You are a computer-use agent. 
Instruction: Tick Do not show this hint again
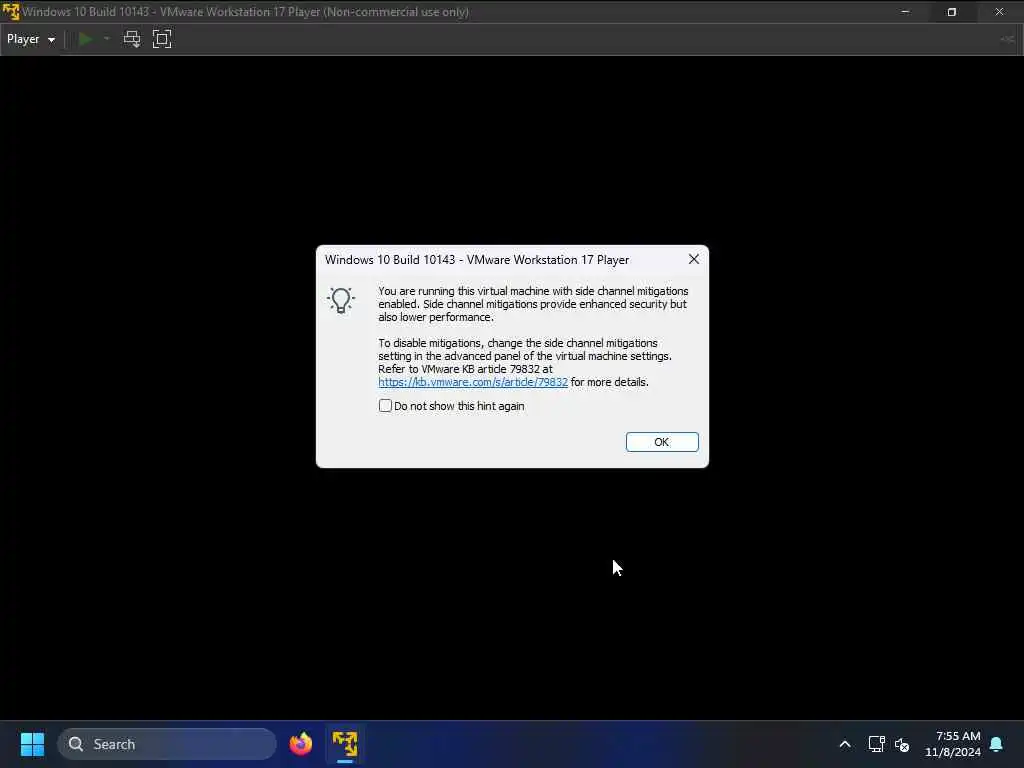(x=385, y=406)
